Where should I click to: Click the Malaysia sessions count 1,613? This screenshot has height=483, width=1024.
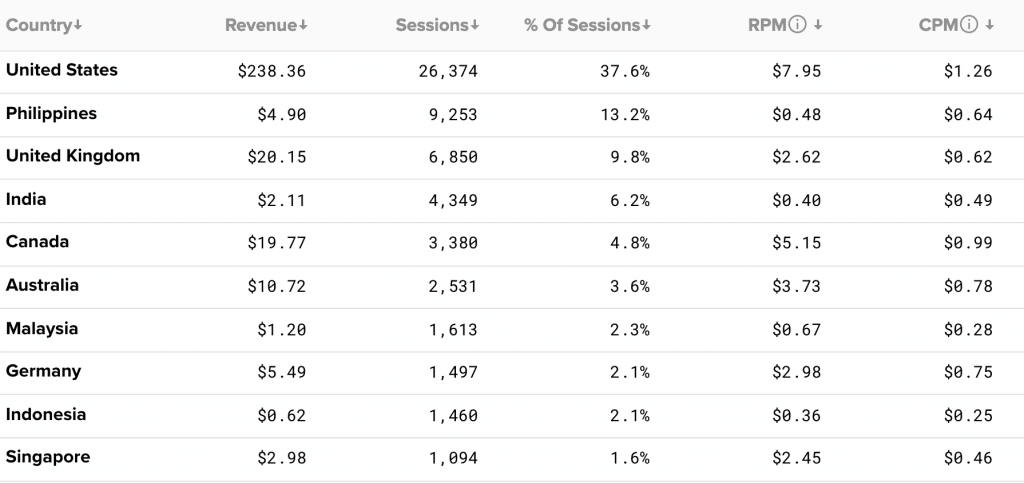453,330
